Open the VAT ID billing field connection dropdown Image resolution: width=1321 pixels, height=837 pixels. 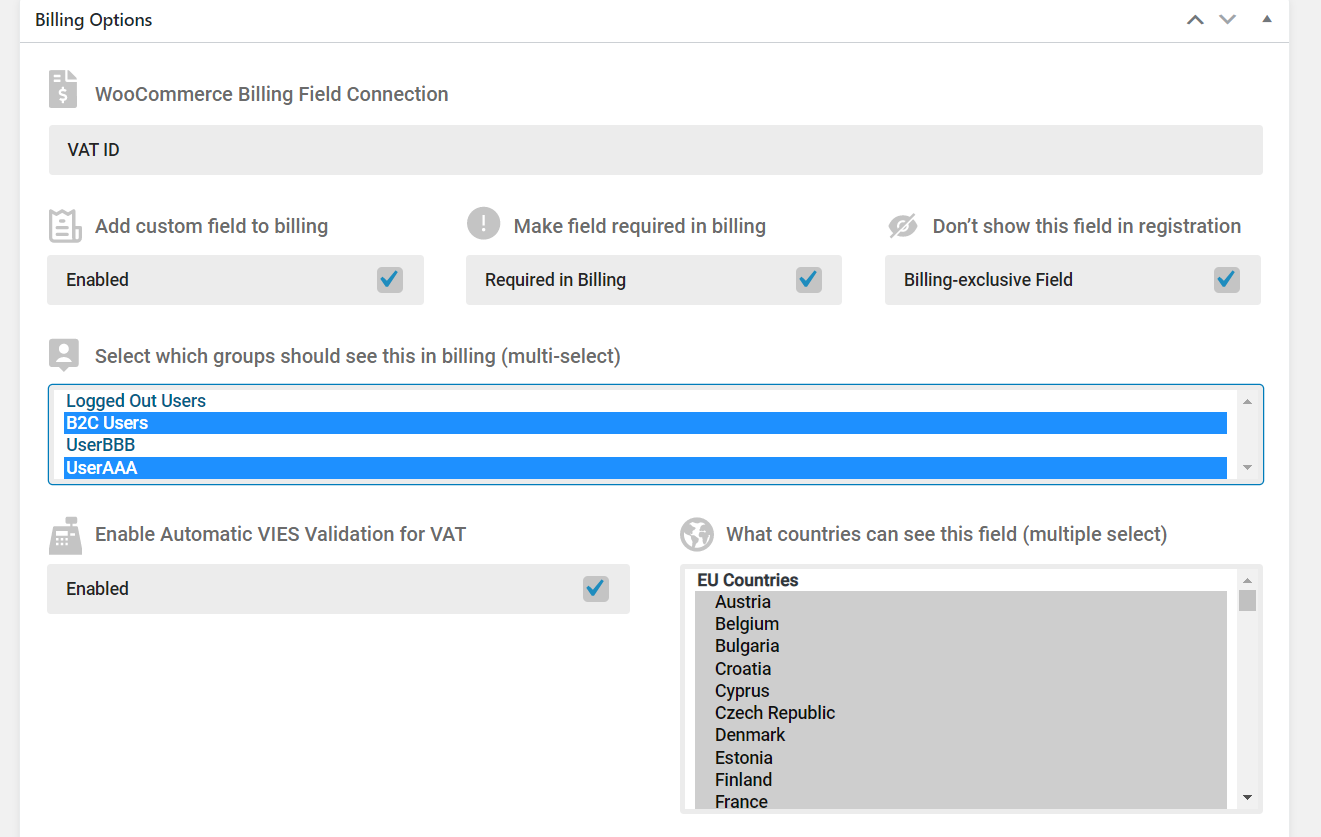pos(655,150)
